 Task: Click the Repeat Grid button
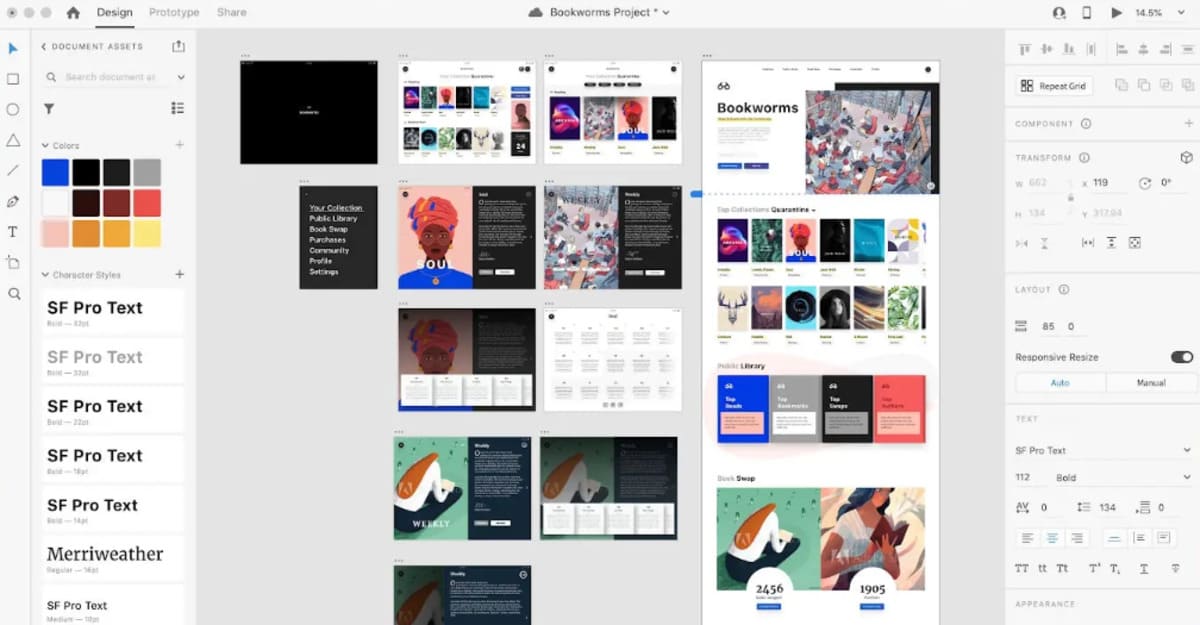[1053, 86]
